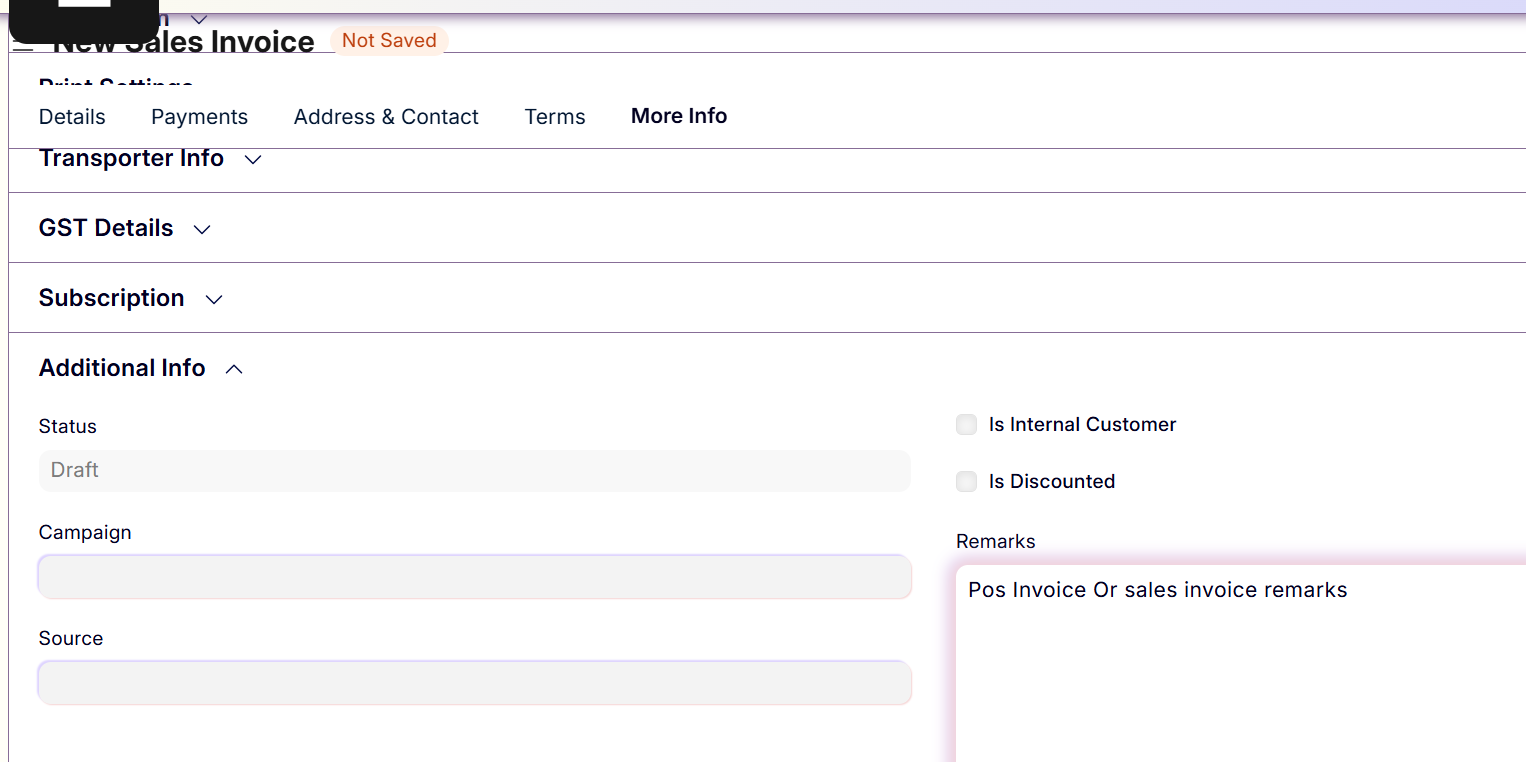Focus the Source input field
1526x762 pixels.
tap(474, 683)
